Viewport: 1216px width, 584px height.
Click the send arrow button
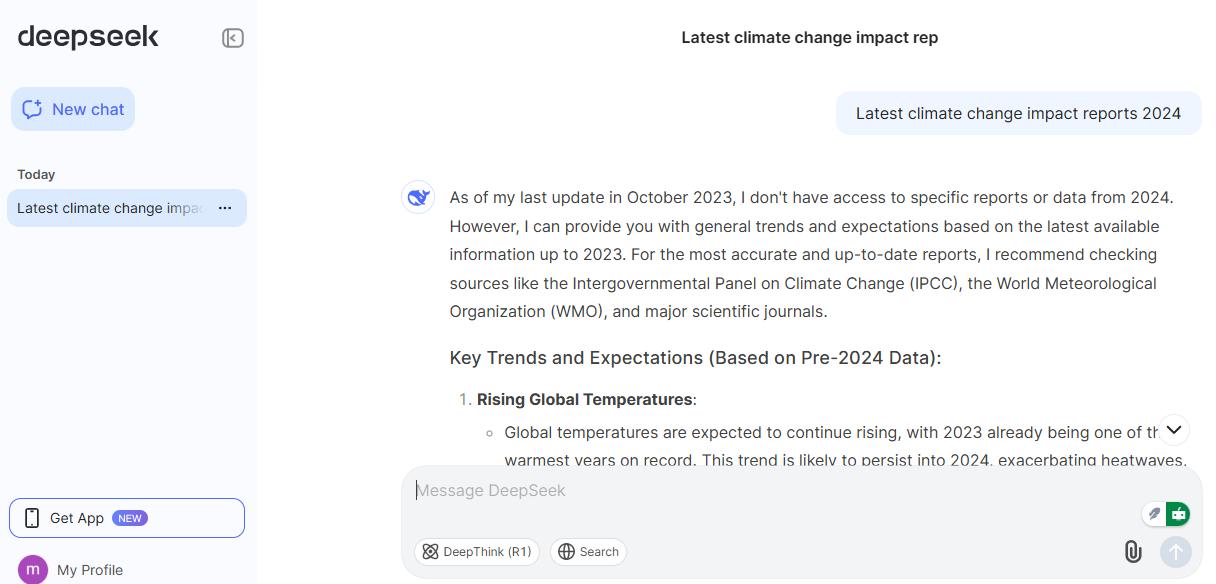[x=1176, y=552]
